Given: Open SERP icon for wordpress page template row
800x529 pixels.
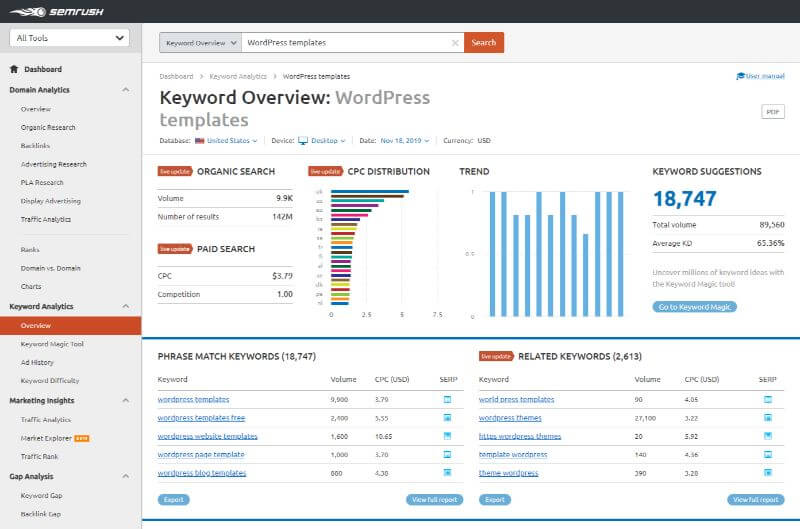Looking at the screenshot, I should coord(447,455).
